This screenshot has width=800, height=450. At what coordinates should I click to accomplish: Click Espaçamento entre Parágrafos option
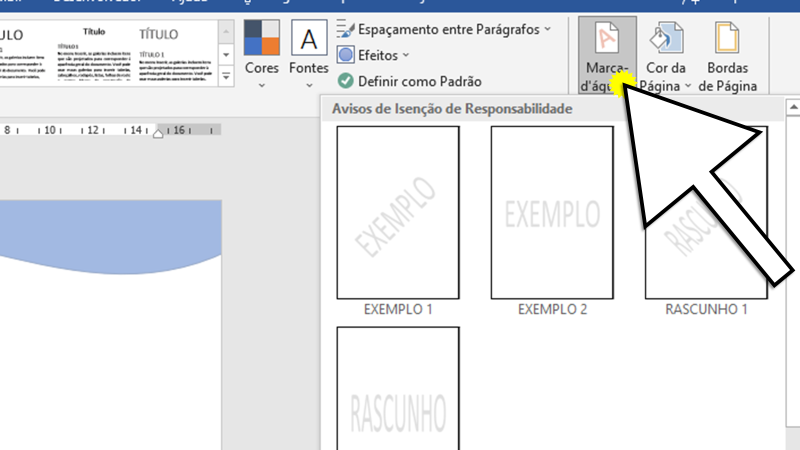pos(443,30)
